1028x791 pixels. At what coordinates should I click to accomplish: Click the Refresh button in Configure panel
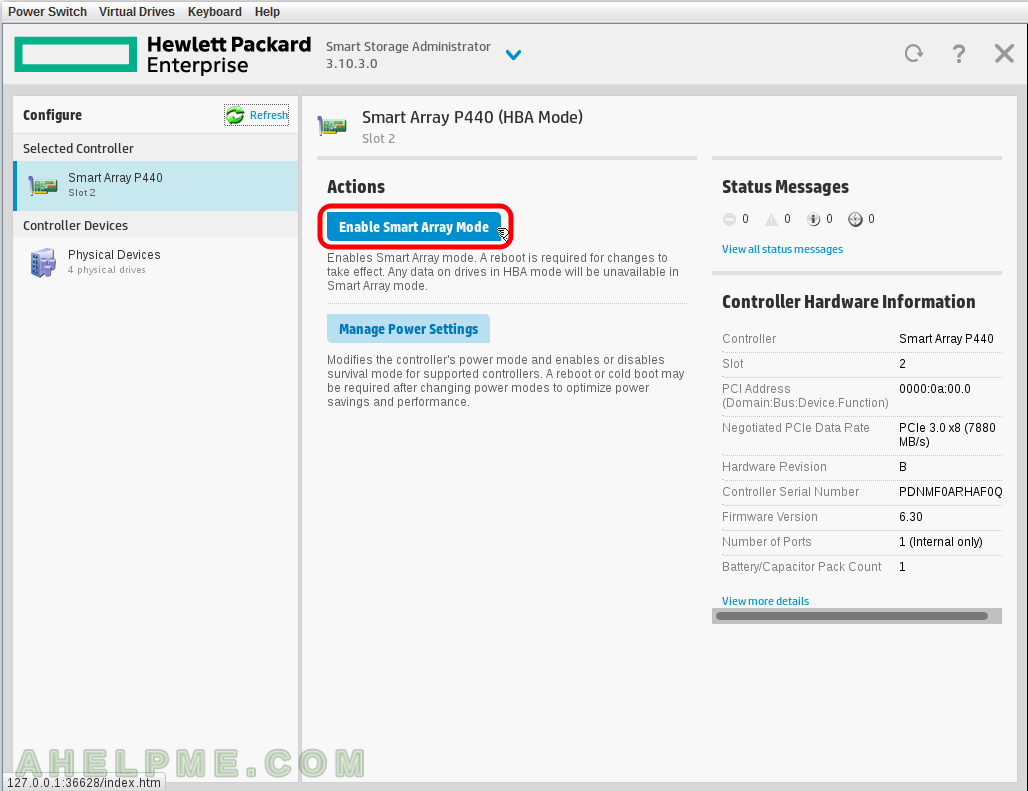(x=256, y=115)
